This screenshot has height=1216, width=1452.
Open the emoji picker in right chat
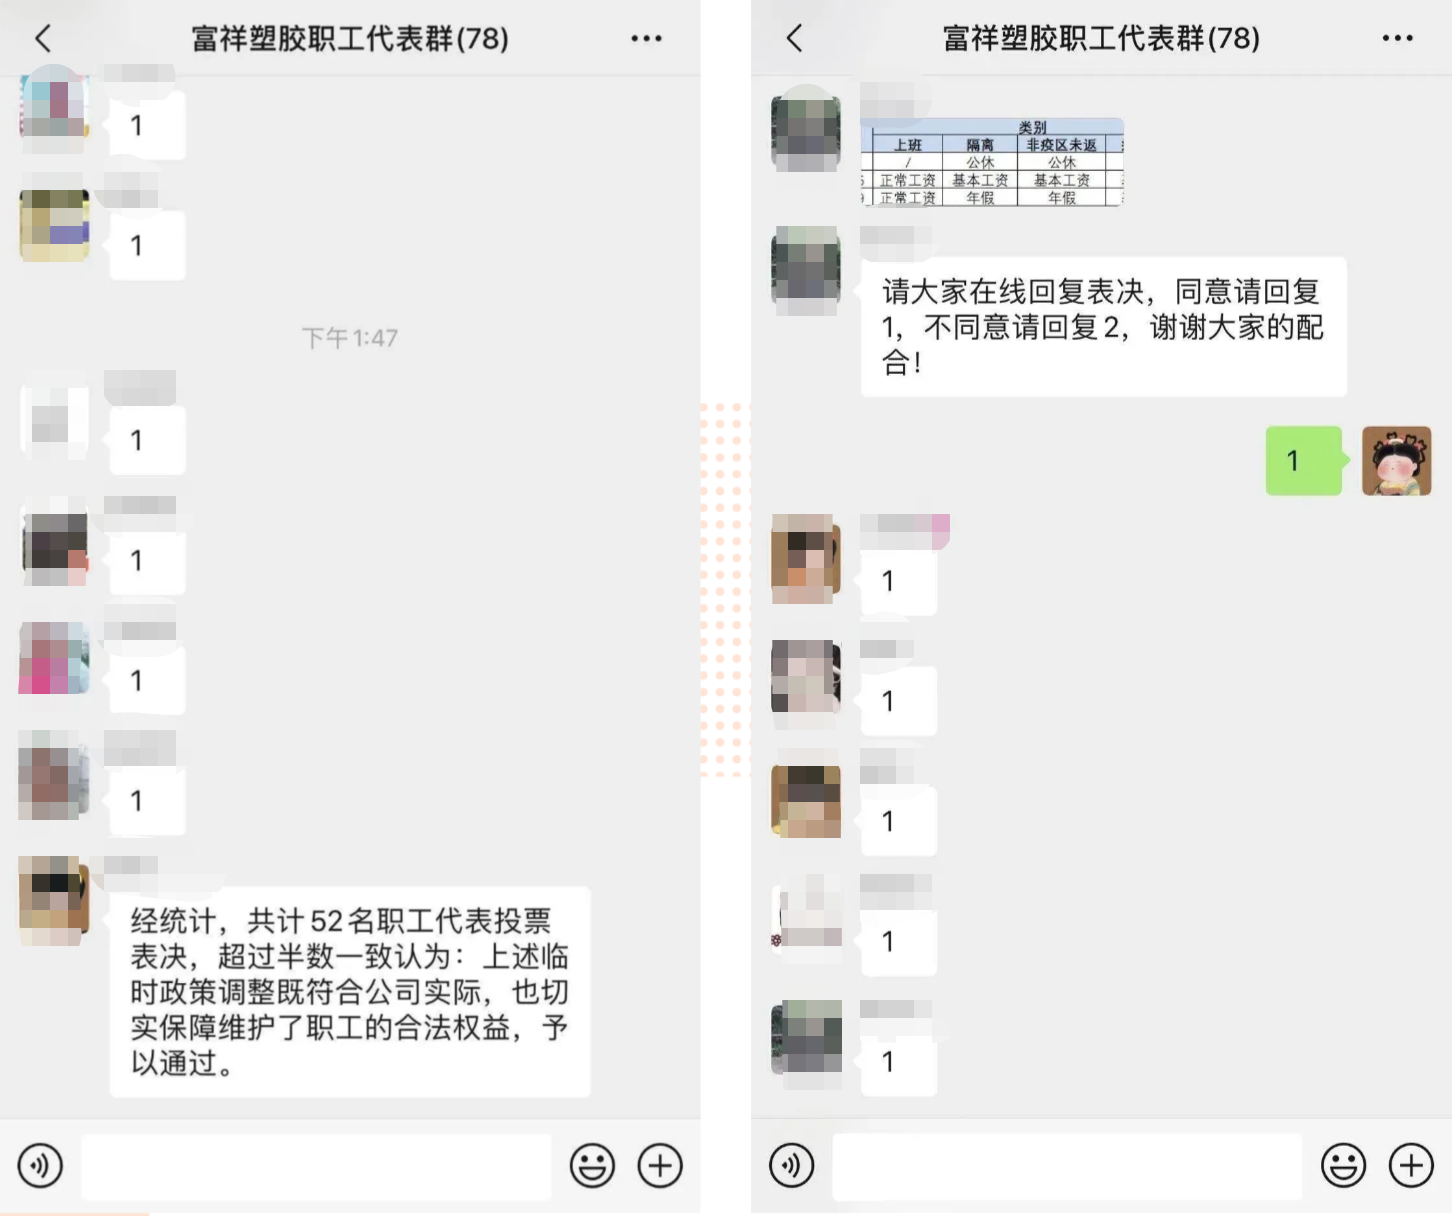(x=1343, y=1165)
